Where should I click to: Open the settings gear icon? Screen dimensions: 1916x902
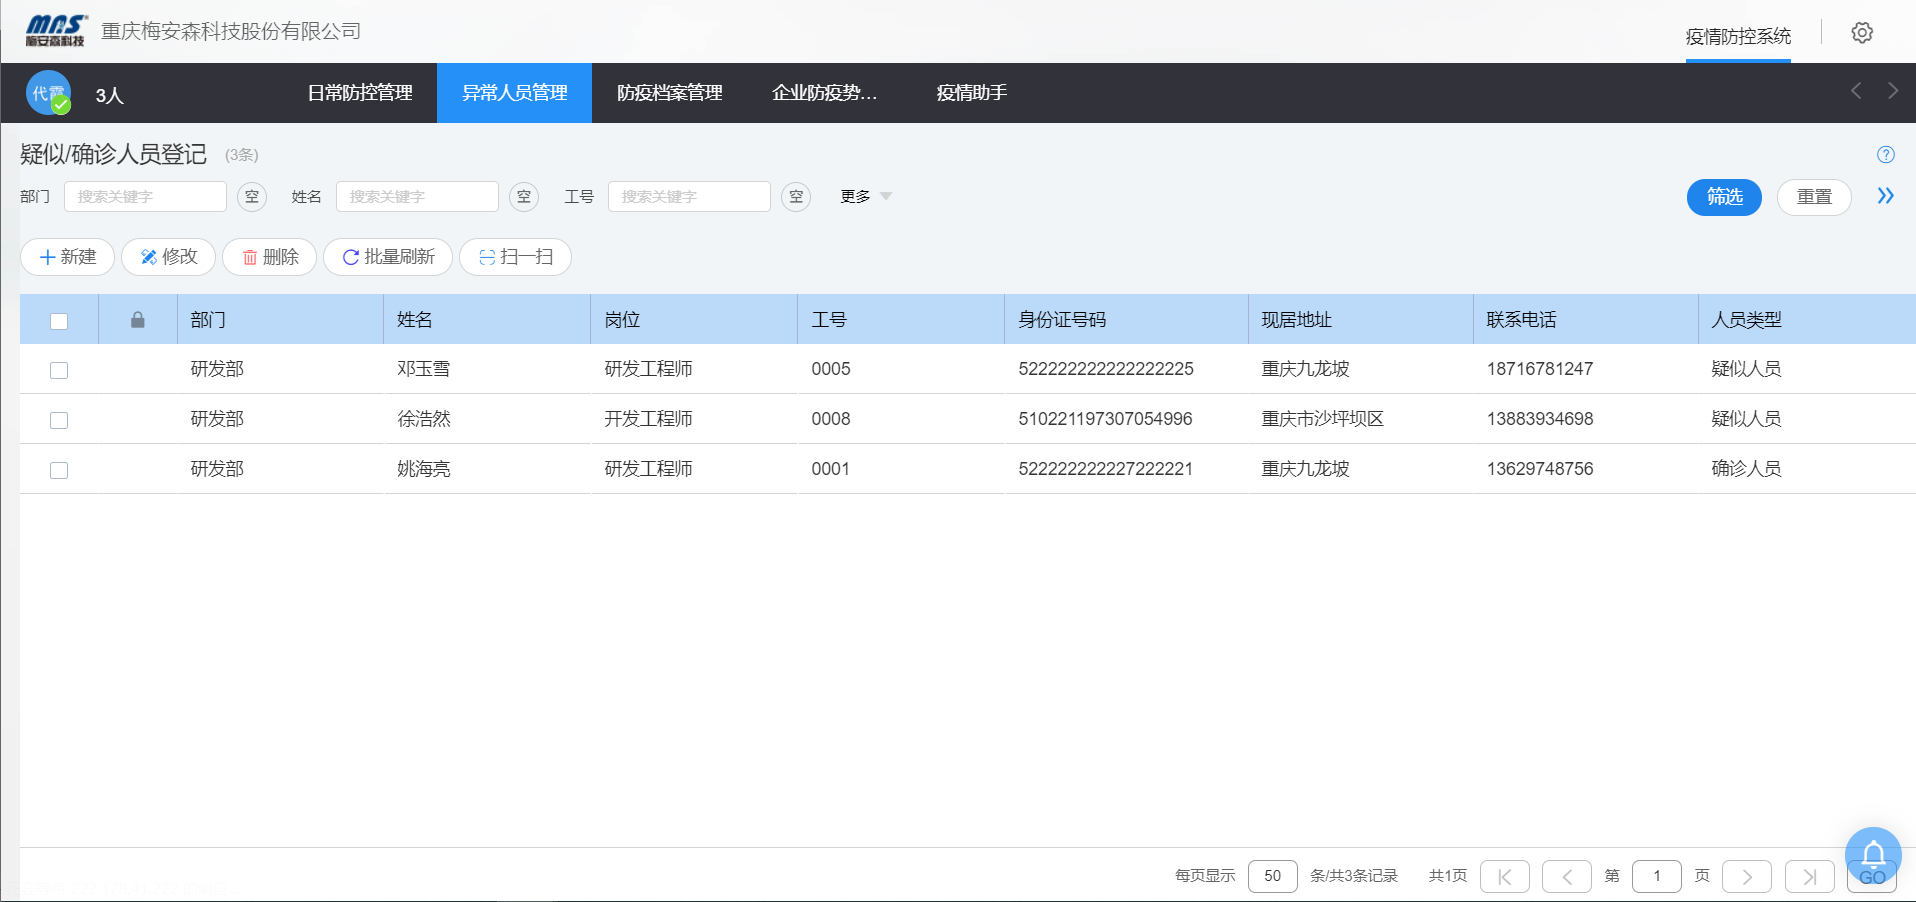pos(1861,33)
